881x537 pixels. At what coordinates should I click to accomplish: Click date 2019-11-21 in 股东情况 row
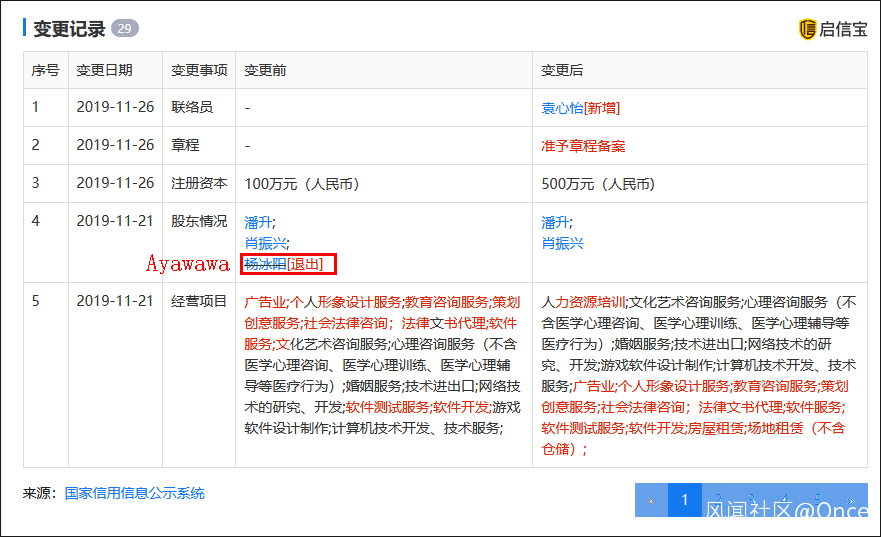click(115, 221)
